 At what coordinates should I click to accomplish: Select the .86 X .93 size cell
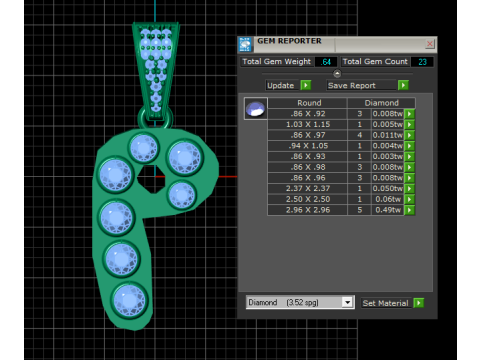point(308,156)
